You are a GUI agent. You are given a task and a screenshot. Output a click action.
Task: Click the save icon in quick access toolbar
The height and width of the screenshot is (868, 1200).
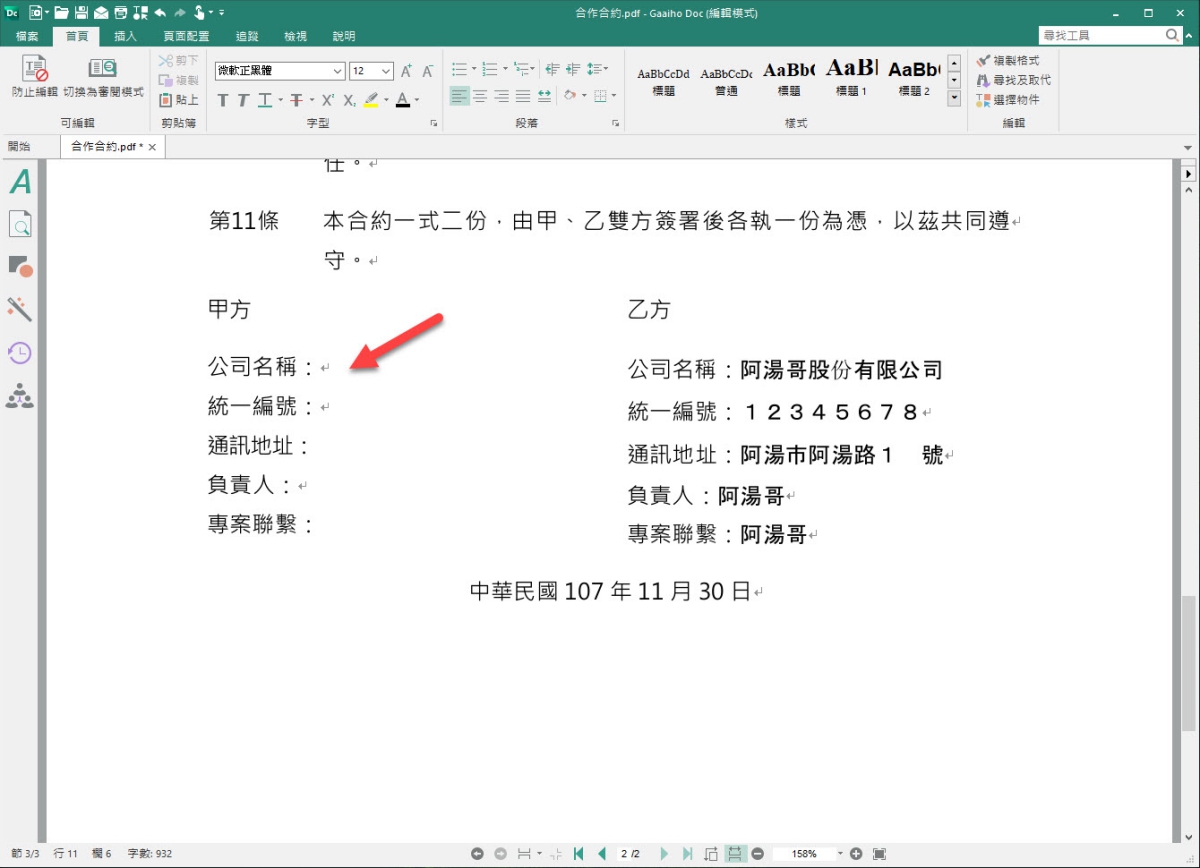(x=81, y=13)
